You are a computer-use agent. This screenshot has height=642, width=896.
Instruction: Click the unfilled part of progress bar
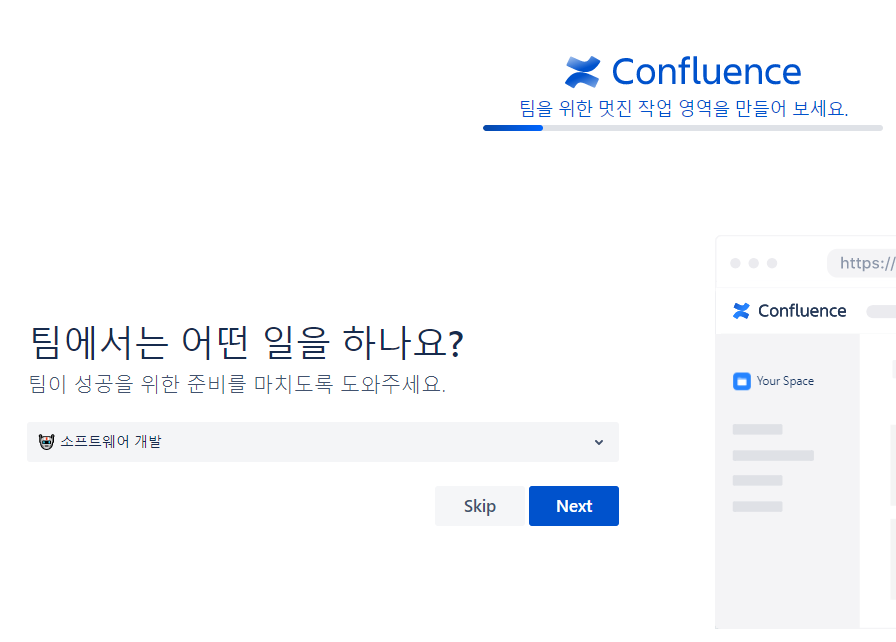[713, 128]
